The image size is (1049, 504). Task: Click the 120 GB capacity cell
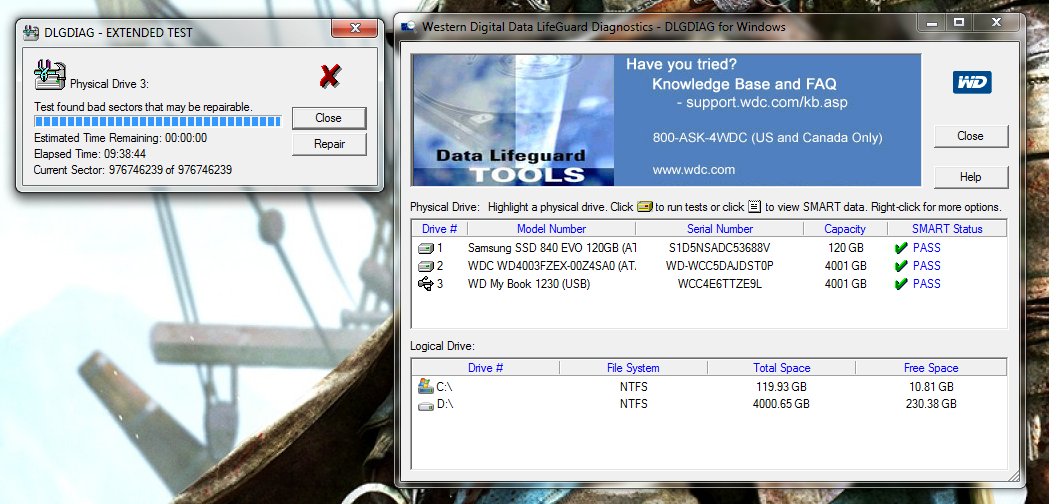point(846,248)
